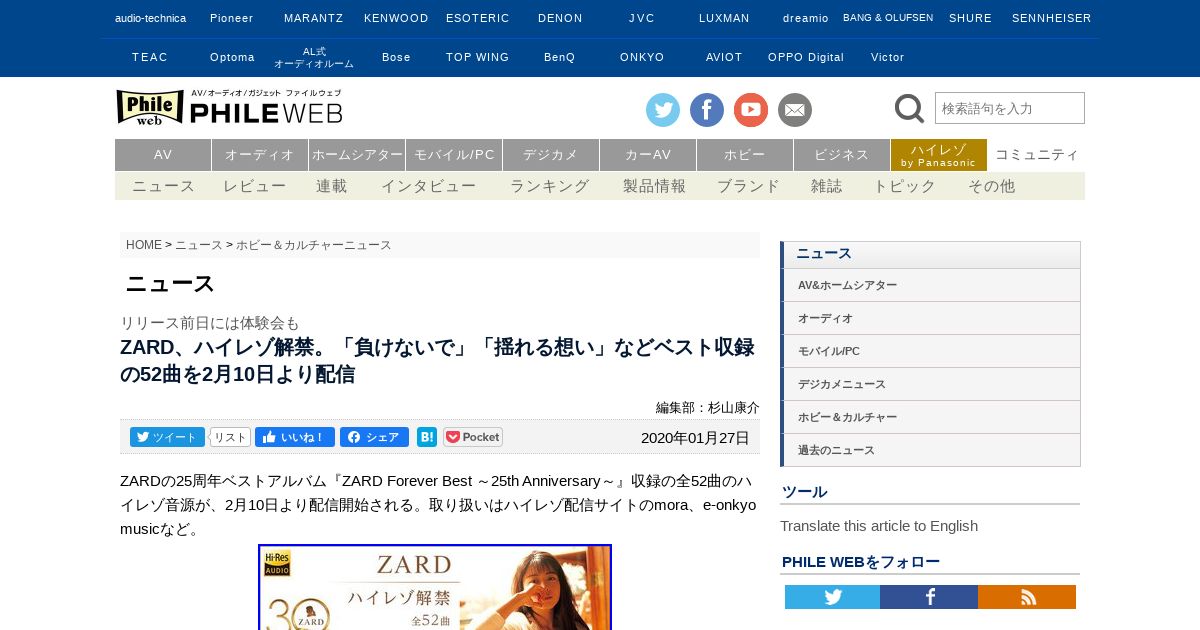Image resolution: width=1200 pixels, height=630 pixels.
Task: Select ブランド in the sub-navigation bar
Action: click(748, 186)
